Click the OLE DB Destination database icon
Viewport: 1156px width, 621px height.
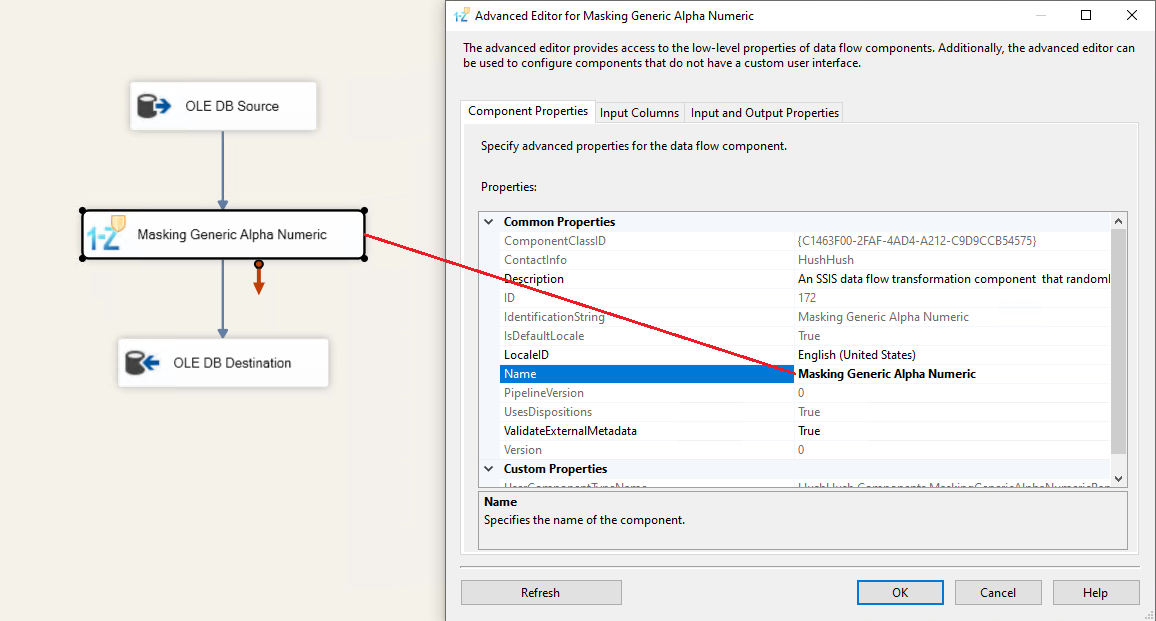tap(143, 363)
